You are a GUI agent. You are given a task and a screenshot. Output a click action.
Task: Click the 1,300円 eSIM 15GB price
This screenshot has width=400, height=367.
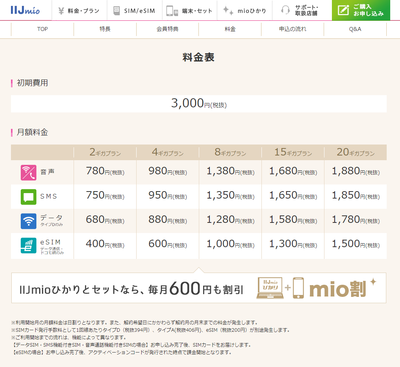[293, 244]
